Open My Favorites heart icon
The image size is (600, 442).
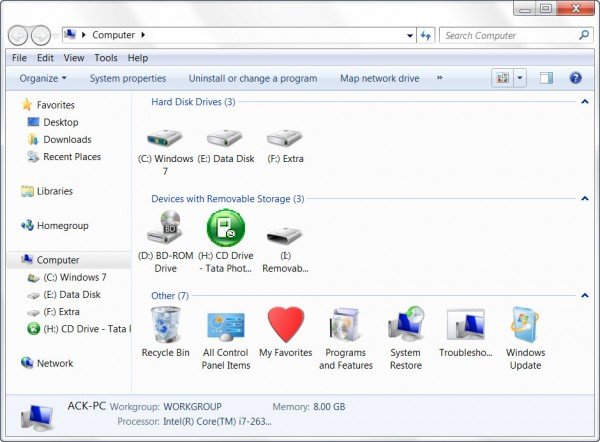286,324
